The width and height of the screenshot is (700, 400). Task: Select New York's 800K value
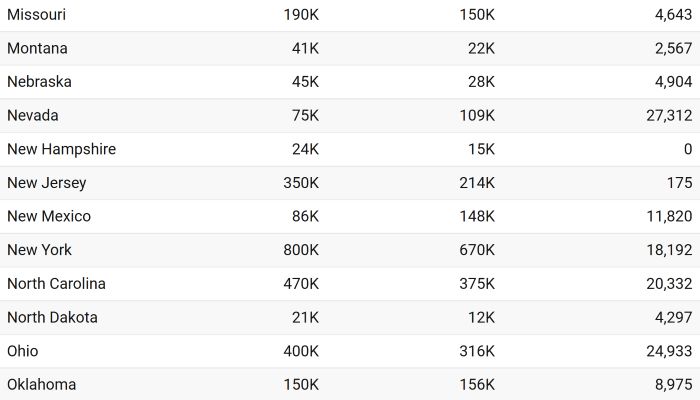[301, 250]
